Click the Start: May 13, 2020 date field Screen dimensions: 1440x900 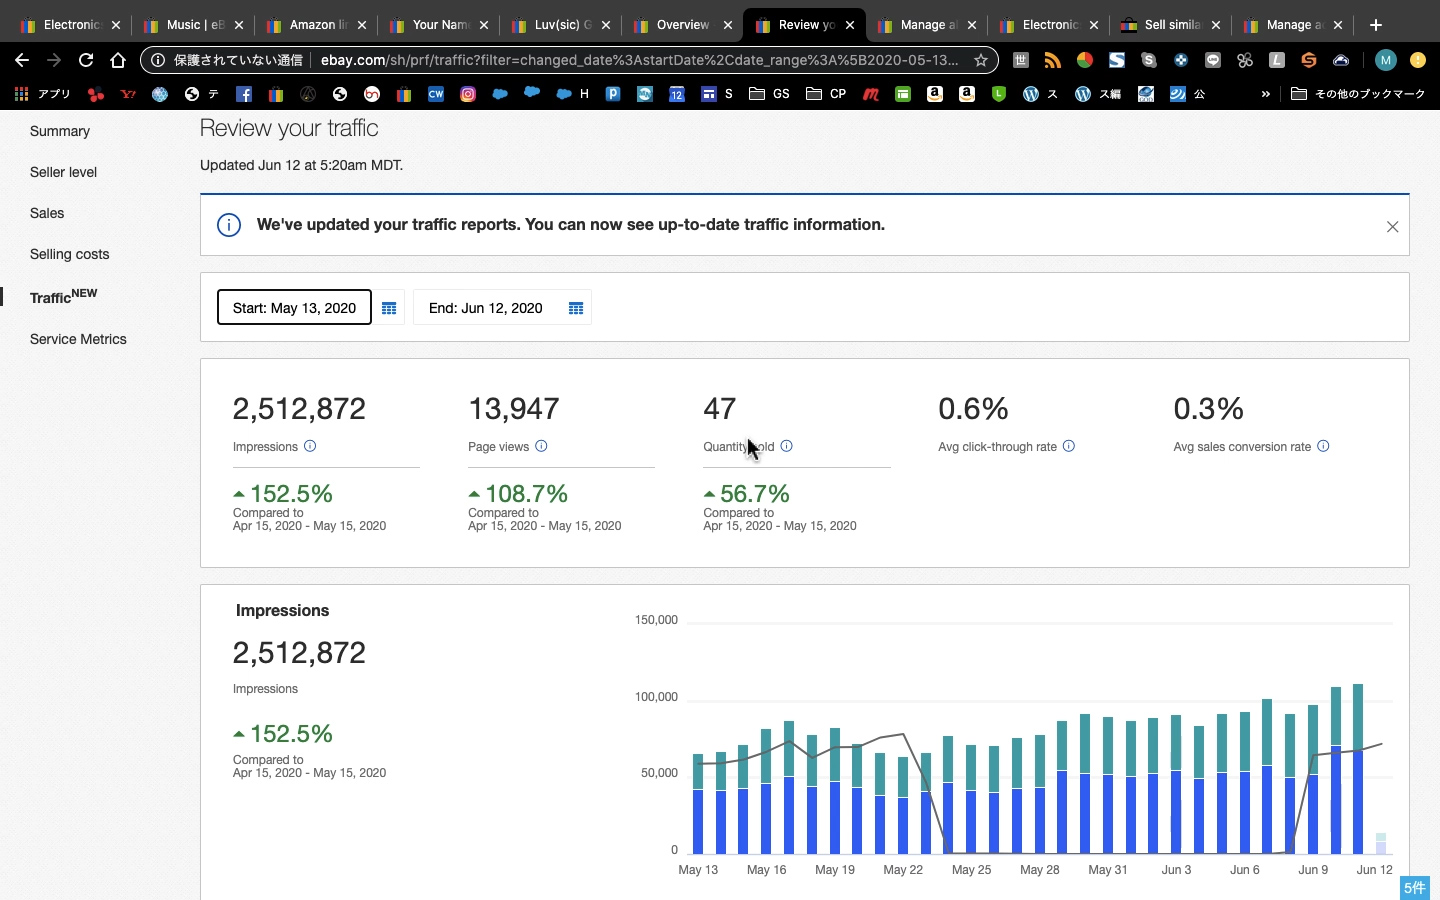point(294,308)
